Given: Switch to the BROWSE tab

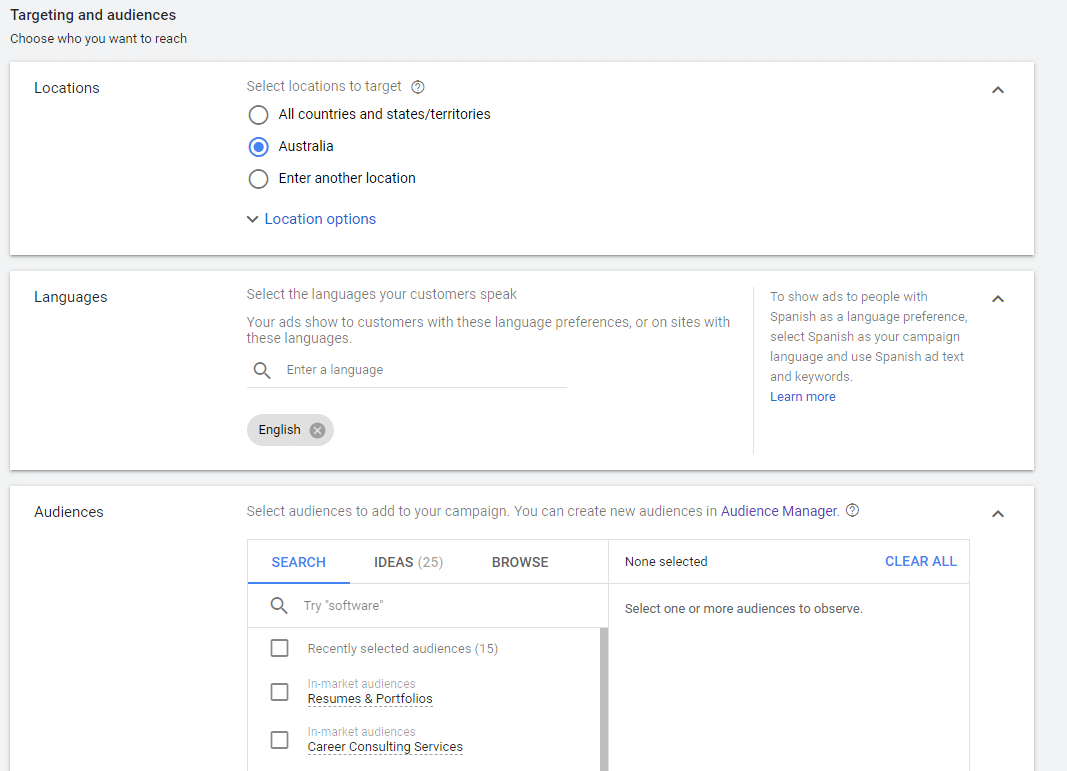Looking at the screenshot, I should click(x=520, y=562).
